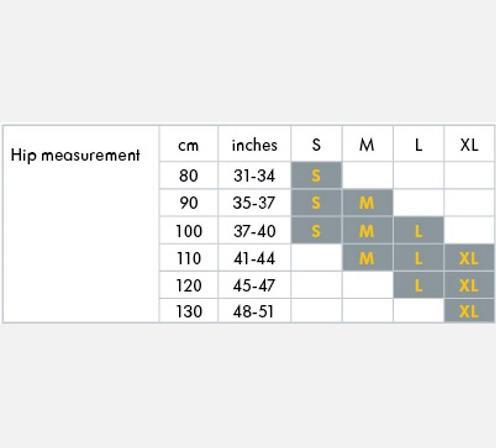Select the 130 cm row value
The image size is (496, 448).
click(x=189, y=312)
